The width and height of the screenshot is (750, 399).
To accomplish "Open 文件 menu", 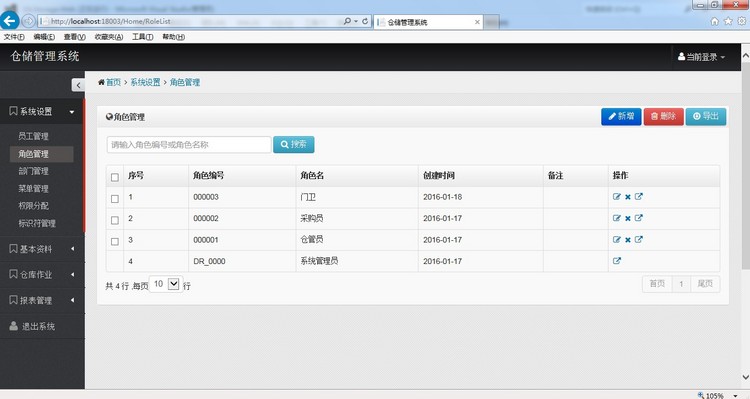I will click(x=14, y=37).
